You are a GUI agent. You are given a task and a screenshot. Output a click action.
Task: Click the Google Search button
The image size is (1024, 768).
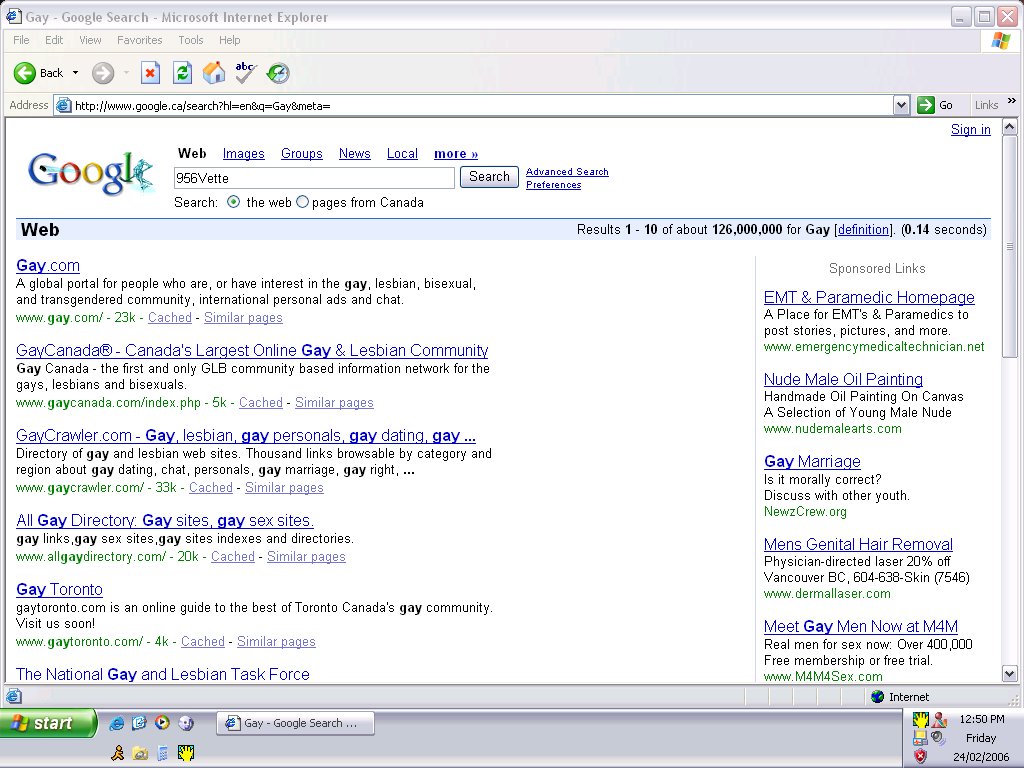pyautogui.click(x=489, y=177)
